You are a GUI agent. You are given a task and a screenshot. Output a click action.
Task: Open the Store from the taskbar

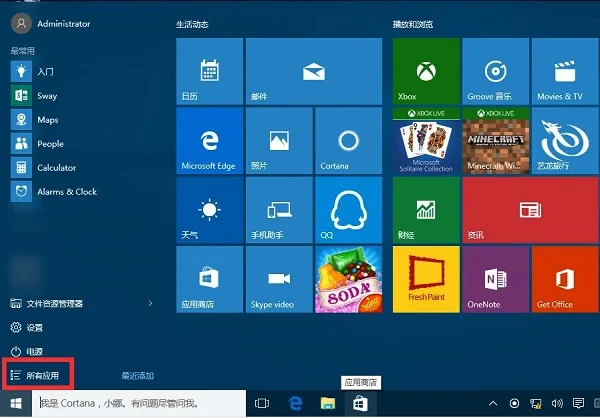point(360,403)
